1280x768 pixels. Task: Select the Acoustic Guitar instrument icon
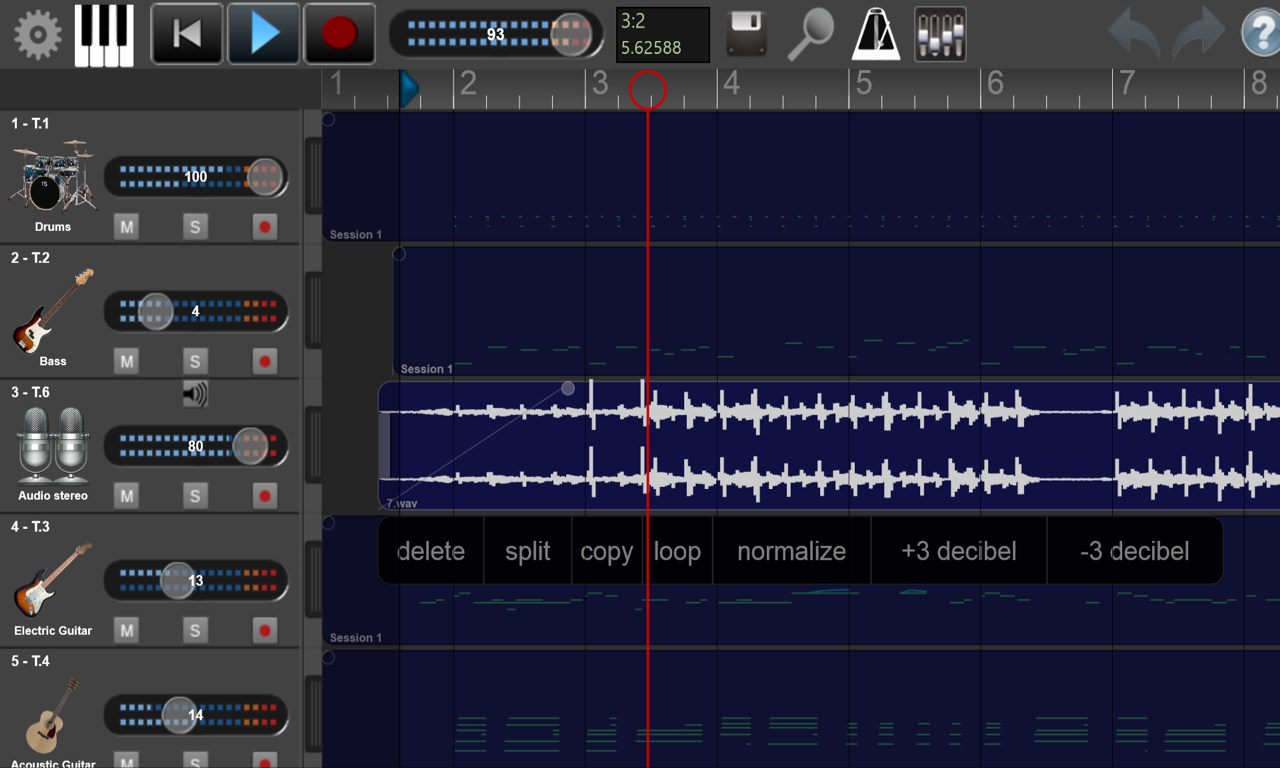(x=53, y=715)
